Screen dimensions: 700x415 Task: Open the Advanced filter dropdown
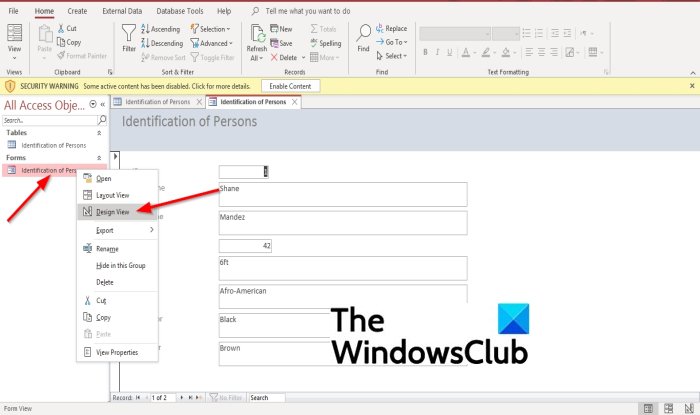[211, 43]
